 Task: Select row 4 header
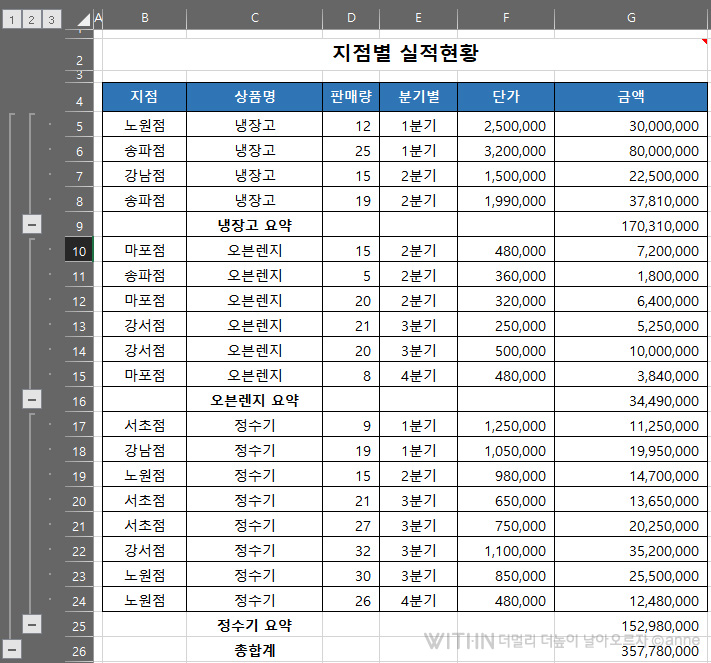coord(79,99)
